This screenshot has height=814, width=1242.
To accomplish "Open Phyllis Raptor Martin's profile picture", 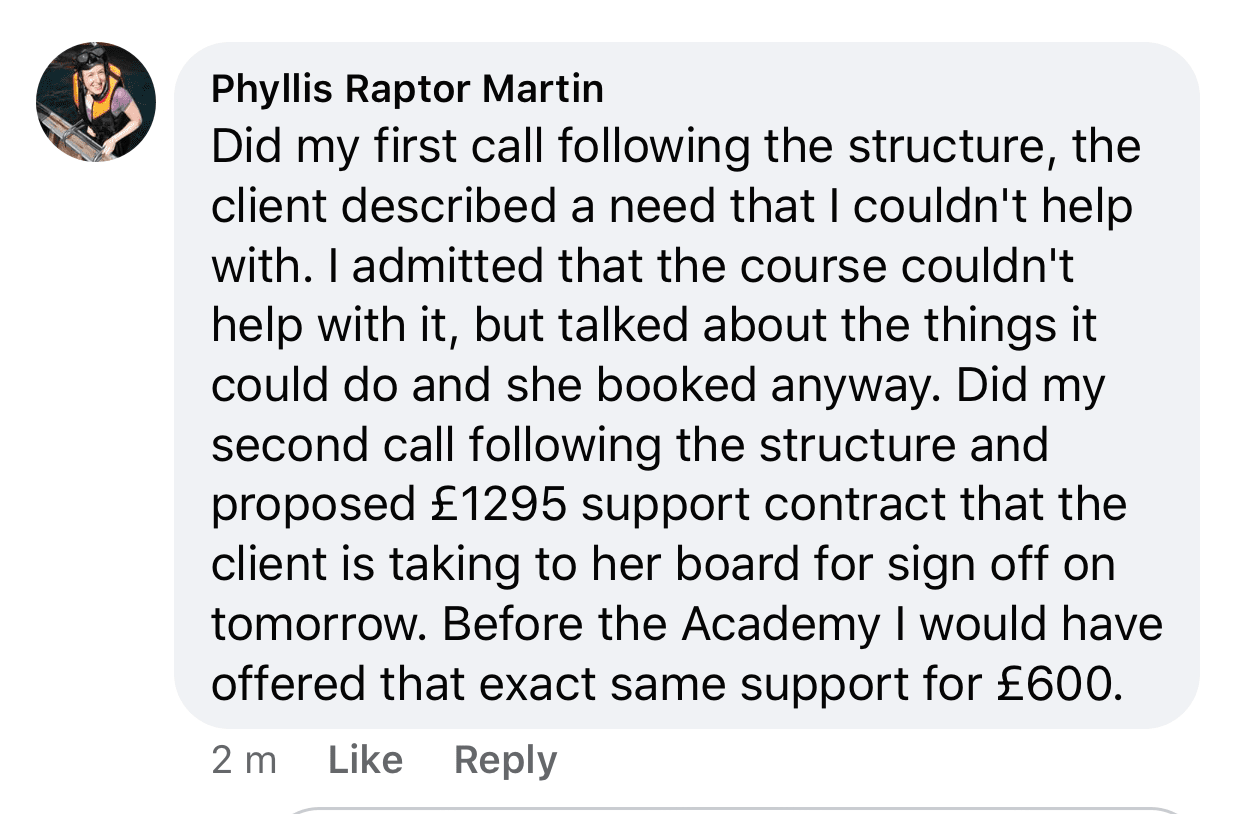I will (x=96, y=101).
